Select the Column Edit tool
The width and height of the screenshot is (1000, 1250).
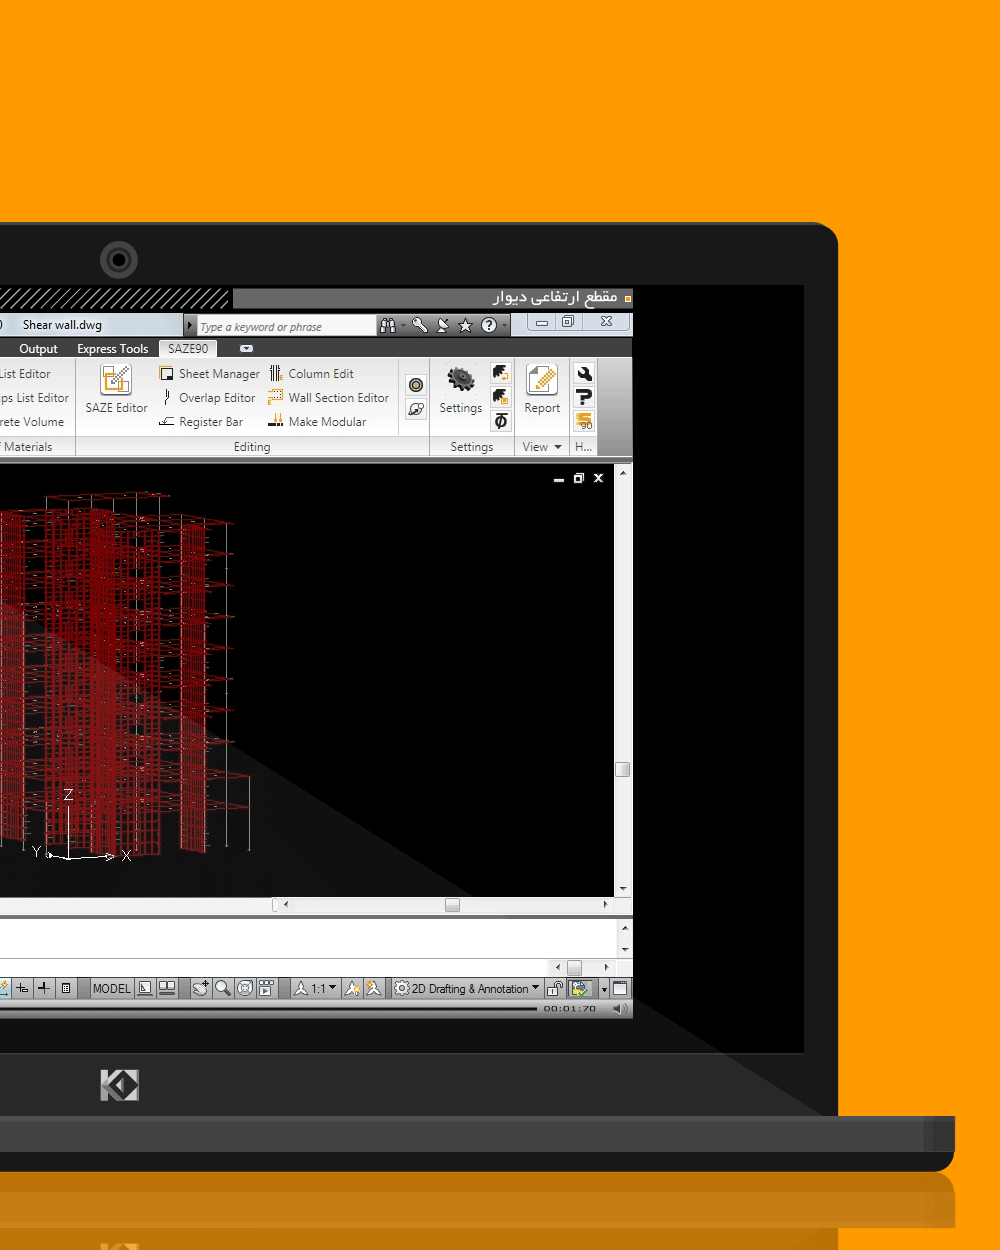coord(311,374)
